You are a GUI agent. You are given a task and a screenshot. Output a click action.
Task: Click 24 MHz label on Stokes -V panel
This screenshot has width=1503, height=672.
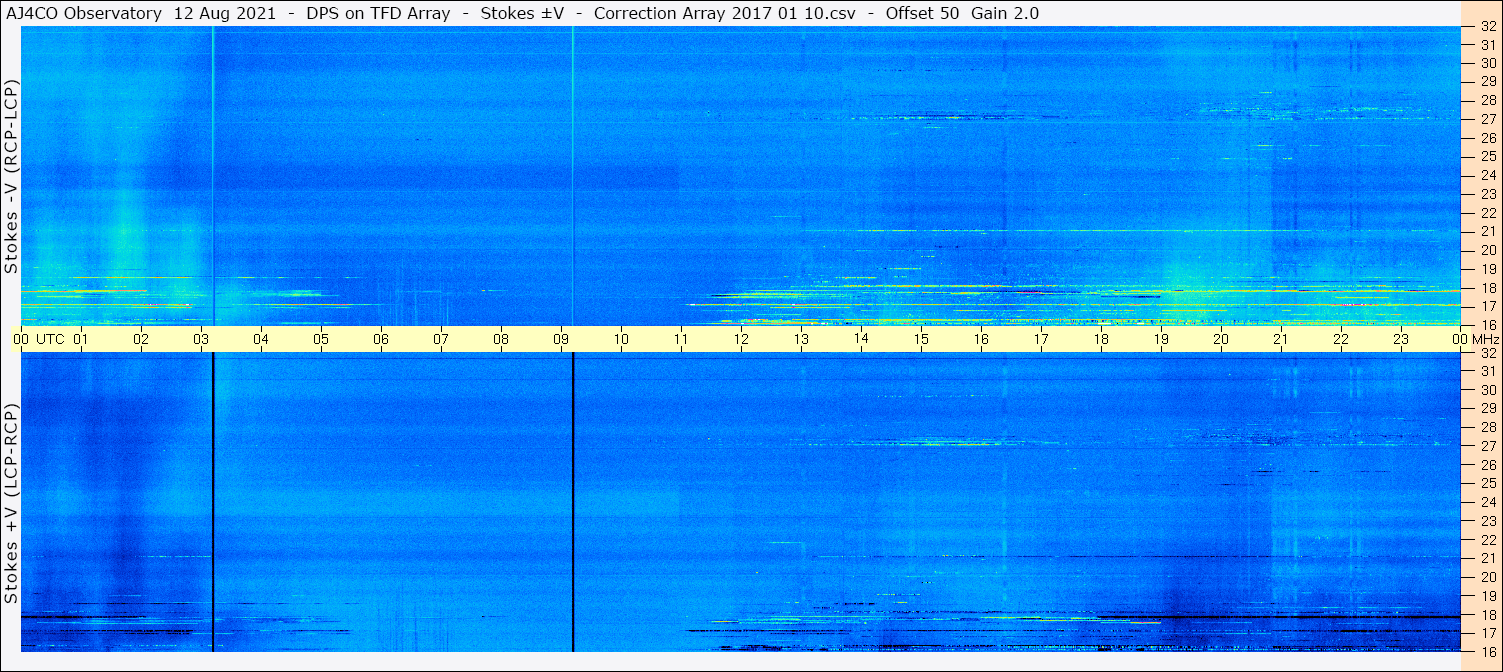(1488, 175)
